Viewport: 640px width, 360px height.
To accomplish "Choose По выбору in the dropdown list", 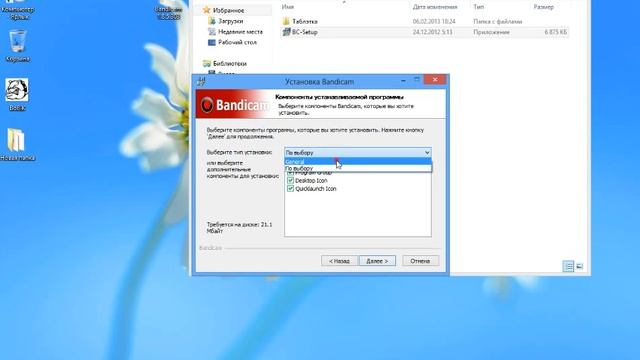I will click(358, 168).
